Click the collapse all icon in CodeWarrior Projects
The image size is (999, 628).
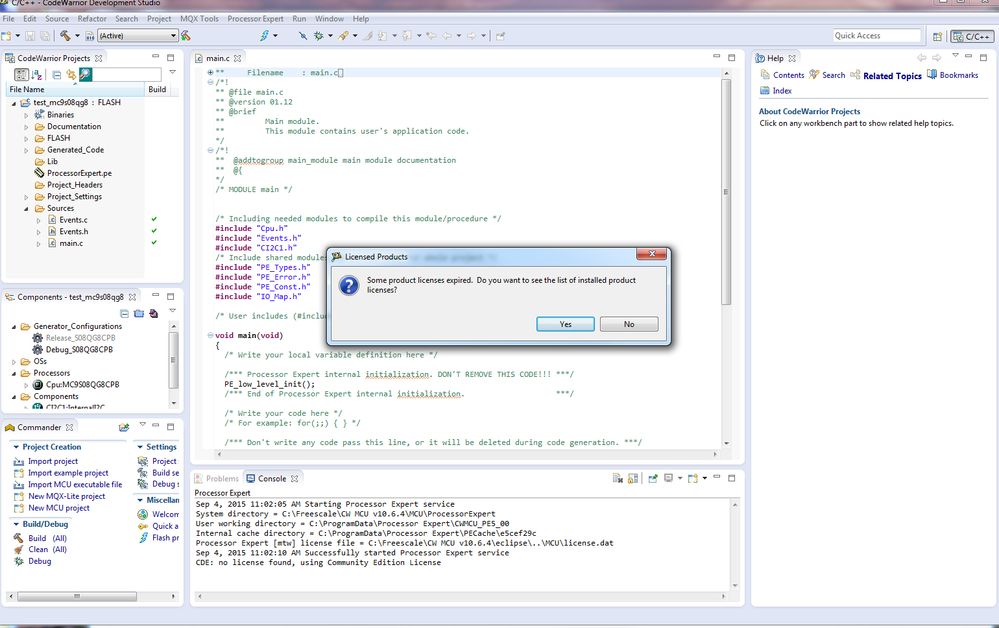(57, 75)
